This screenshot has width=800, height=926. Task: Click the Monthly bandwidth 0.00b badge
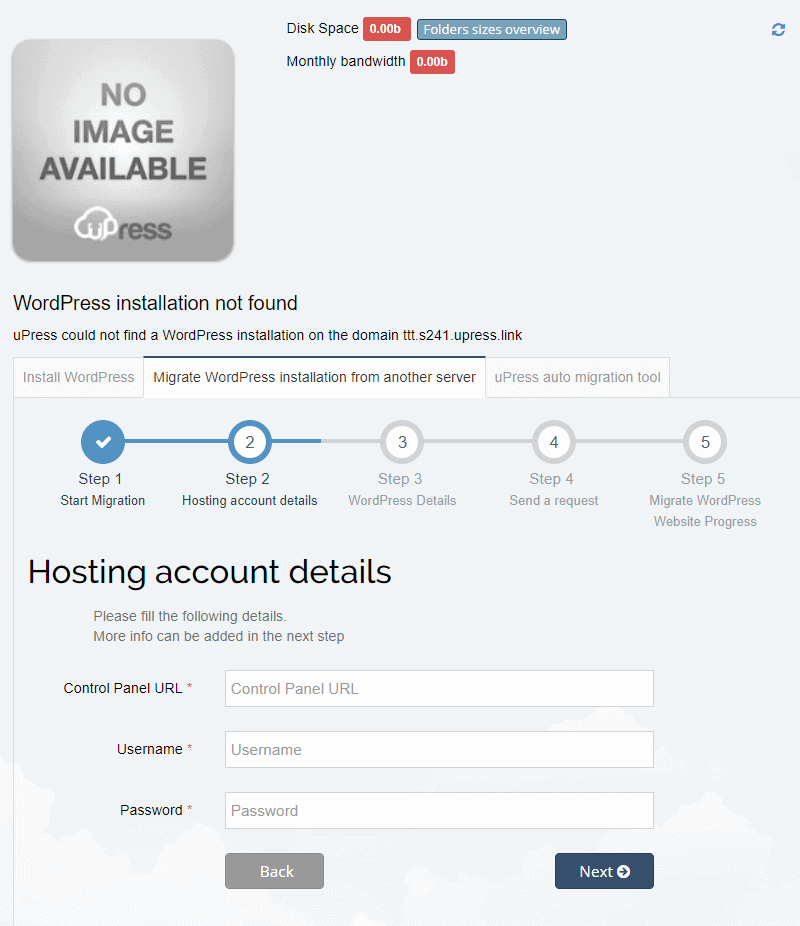[432, 61]
